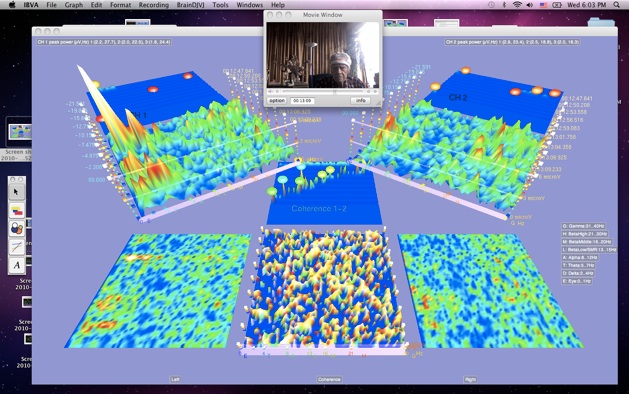This screenshot has height=394, width=629.
Task: Pick the text A tool
Action: [x=16, y=265]
